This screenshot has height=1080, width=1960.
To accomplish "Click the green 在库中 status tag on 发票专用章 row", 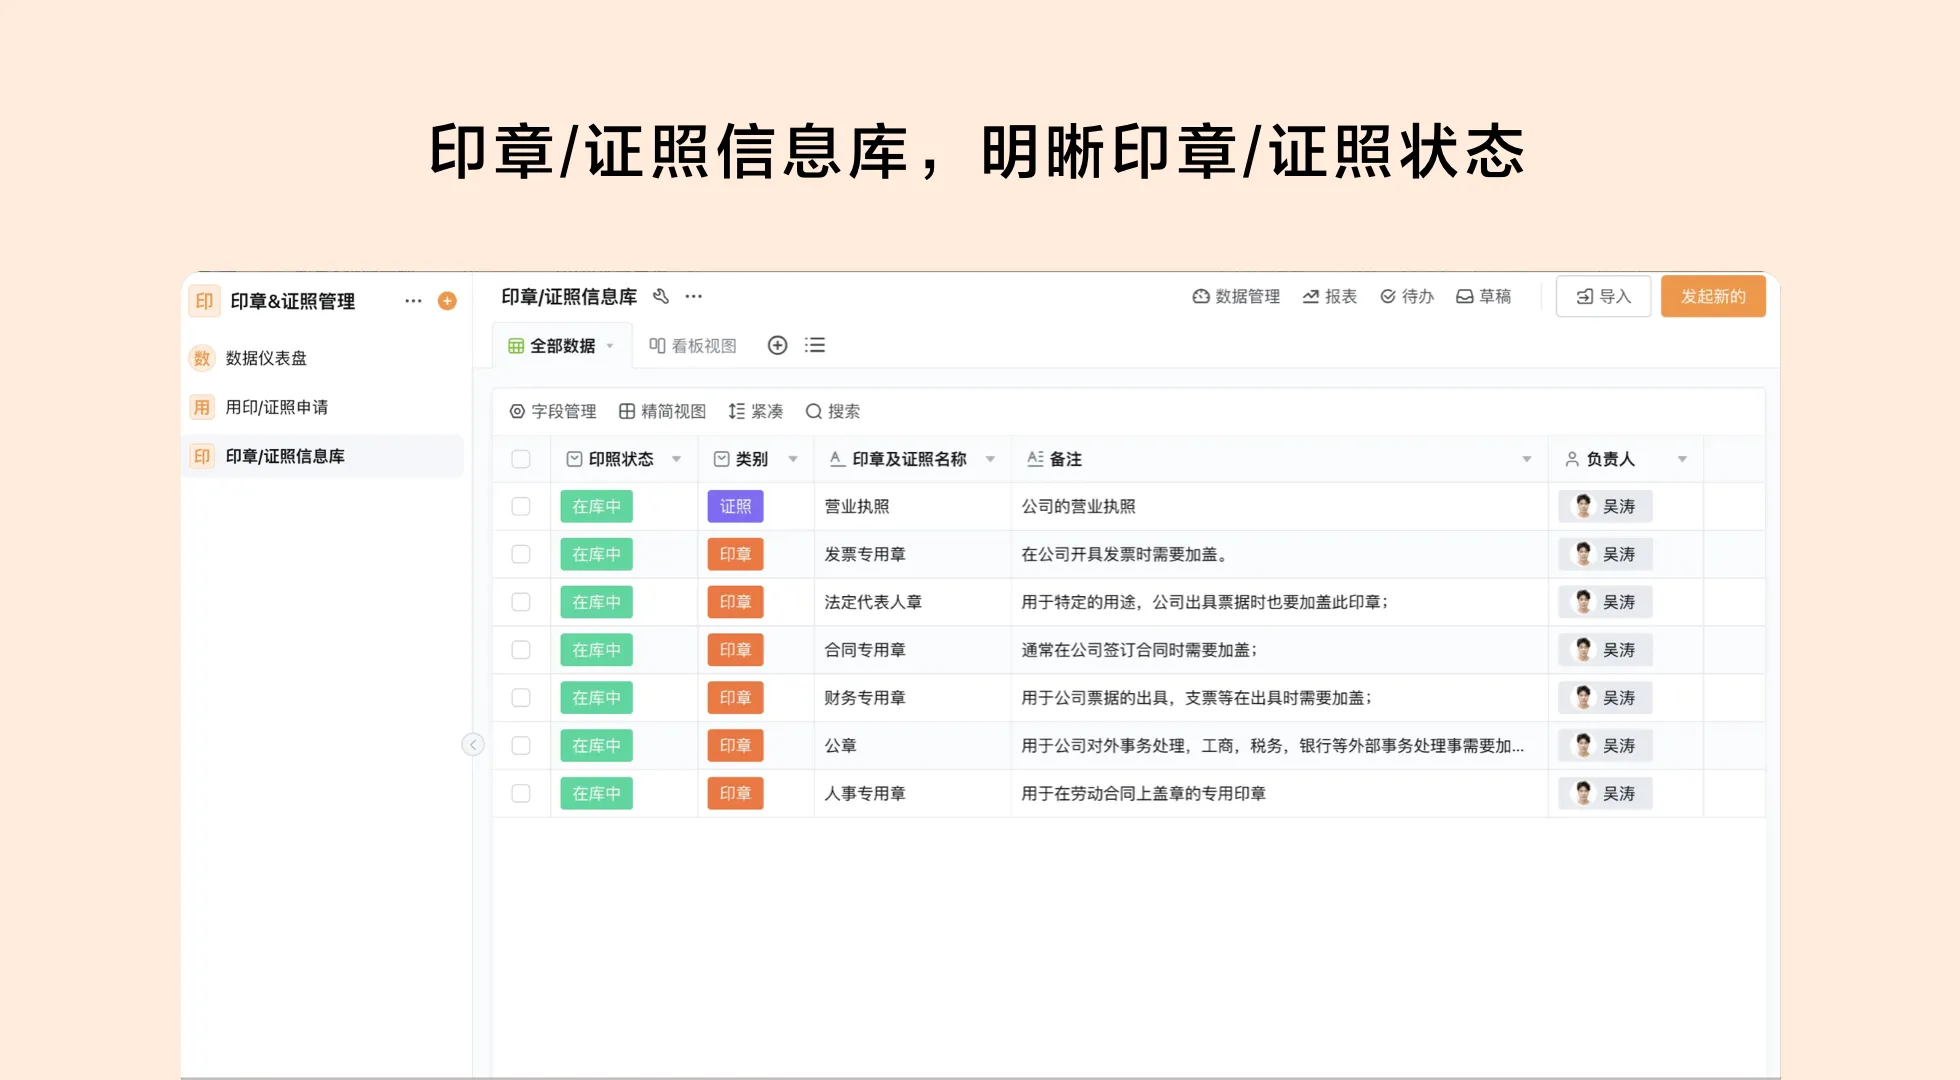I will [595, 554].
